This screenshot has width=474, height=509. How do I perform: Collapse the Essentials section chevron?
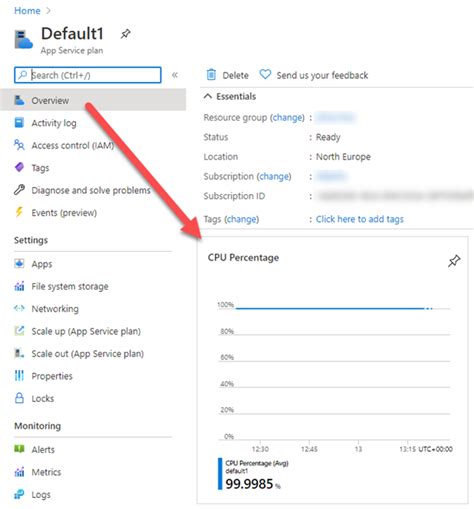pyautogui.click(x=208, y=96)
